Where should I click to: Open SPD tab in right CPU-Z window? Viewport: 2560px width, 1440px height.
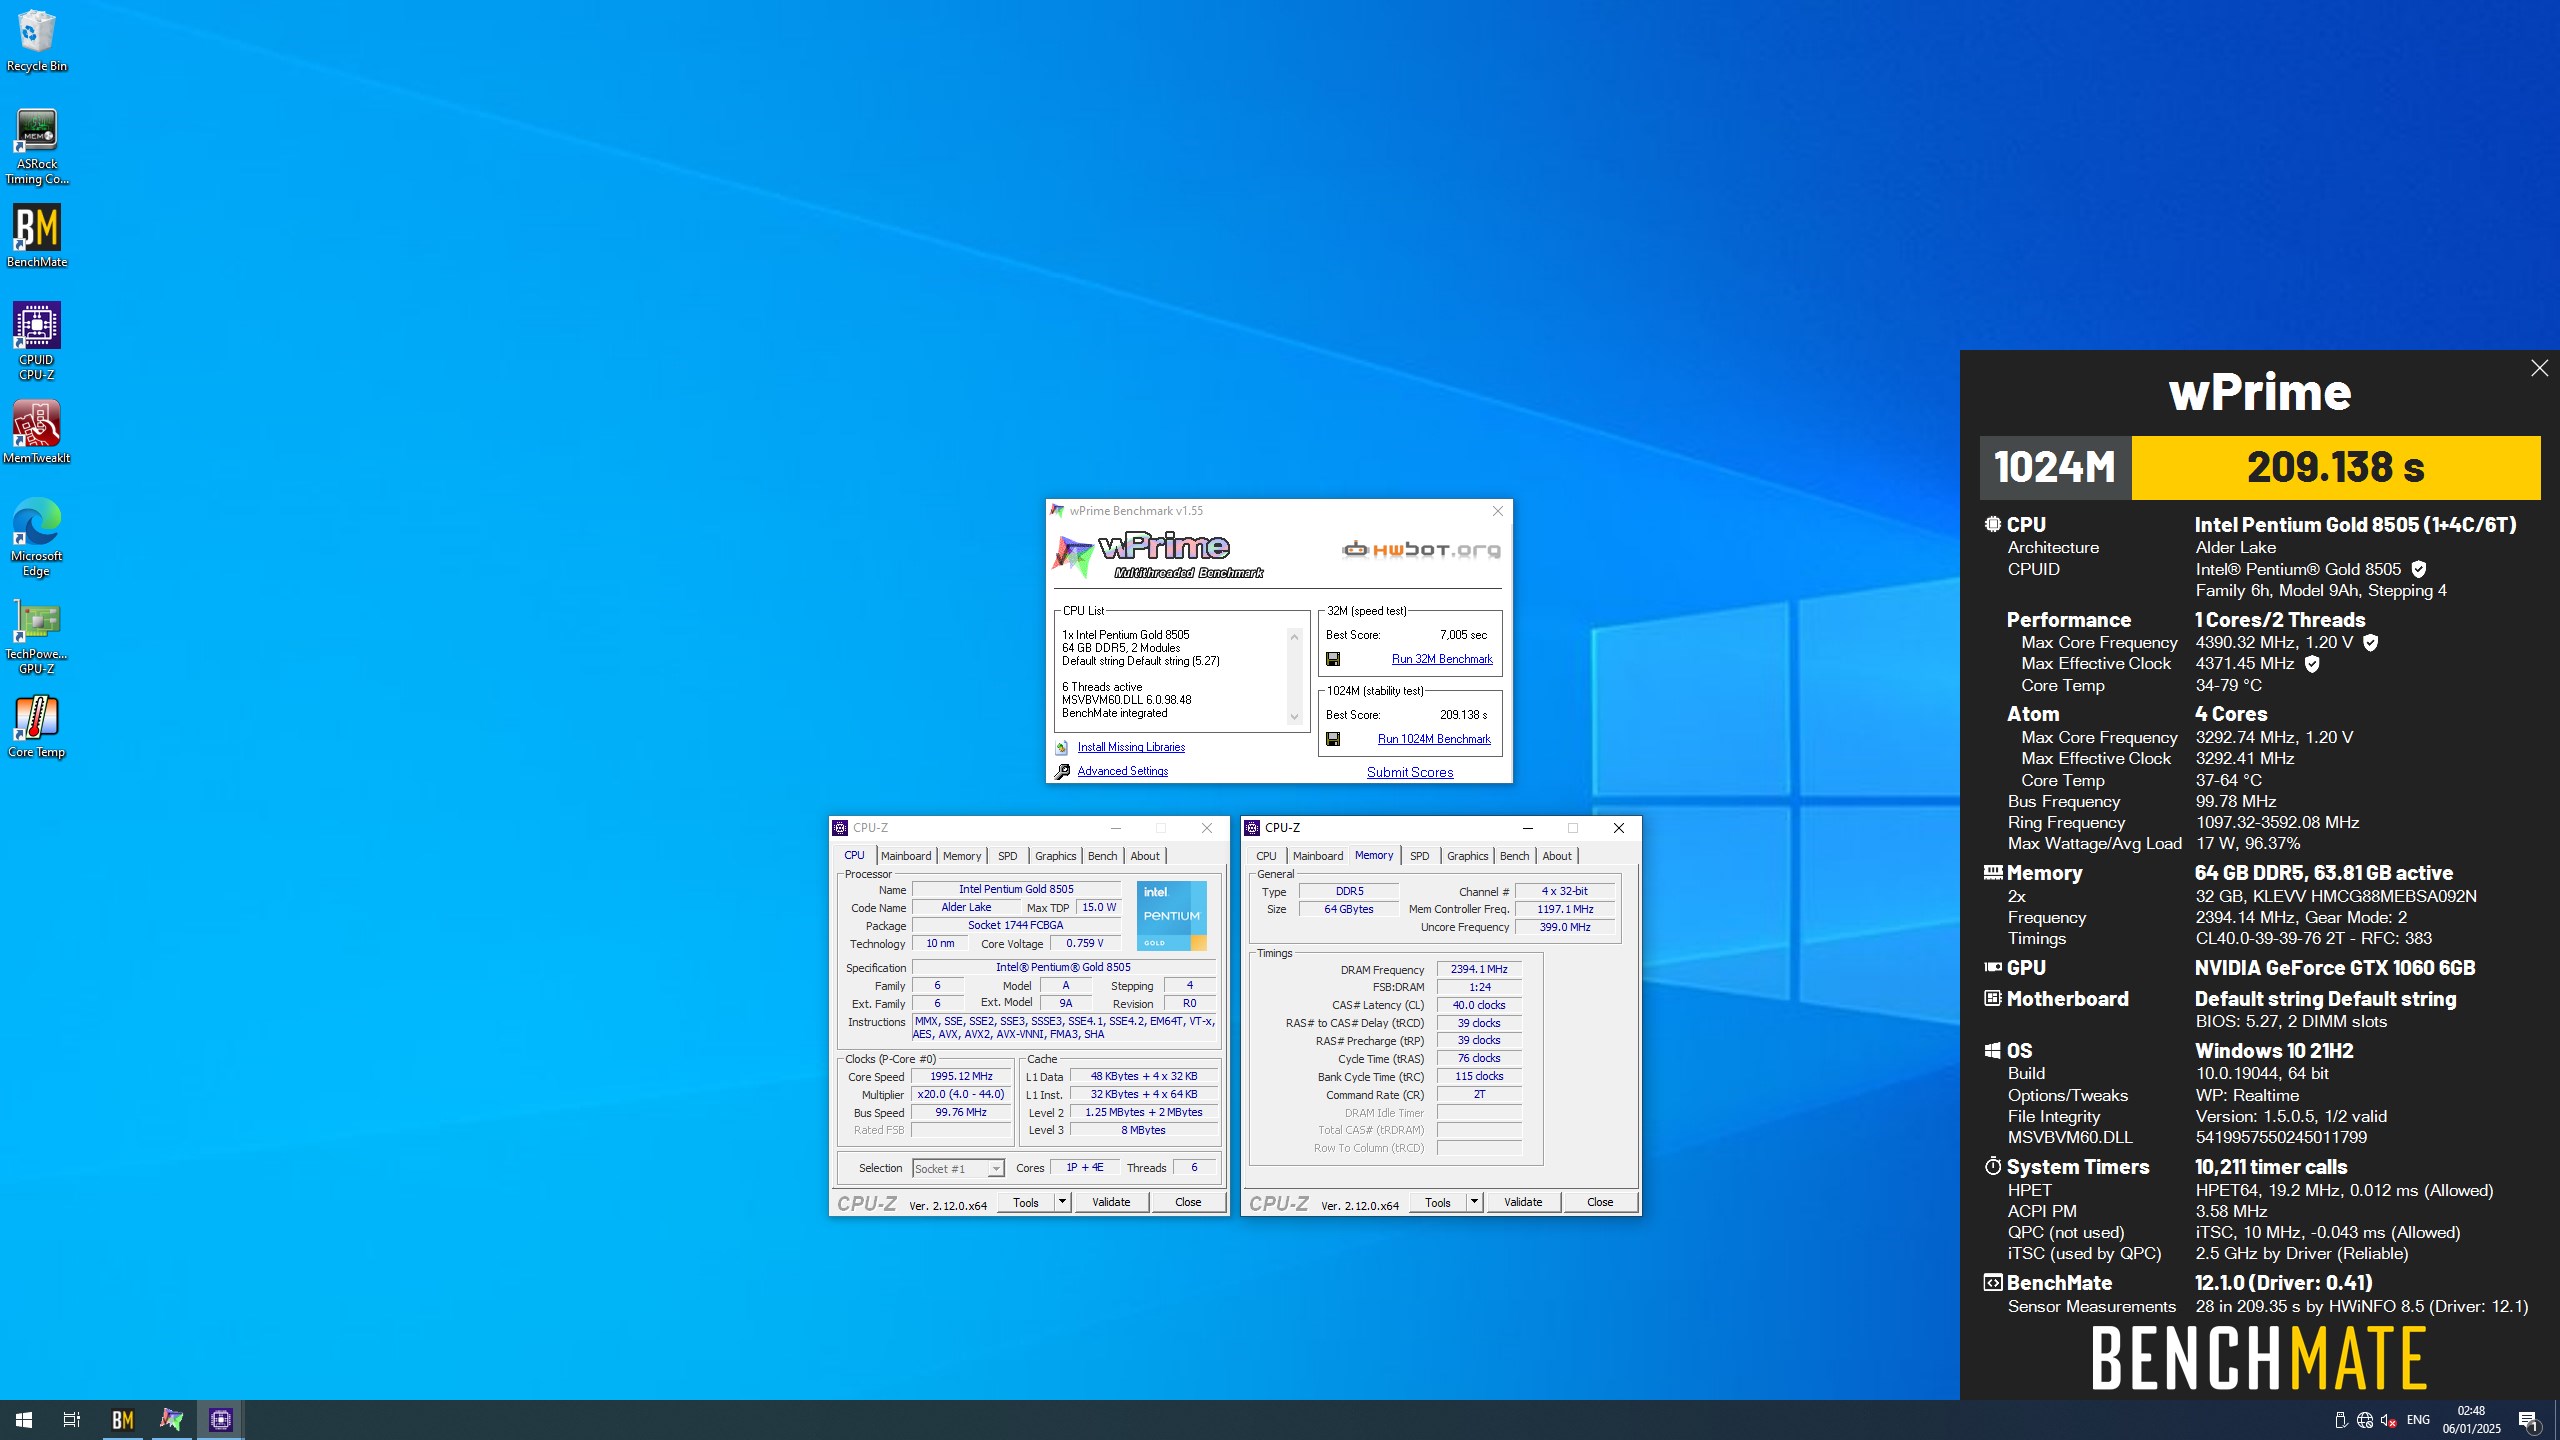click(x=1419, y=856)
